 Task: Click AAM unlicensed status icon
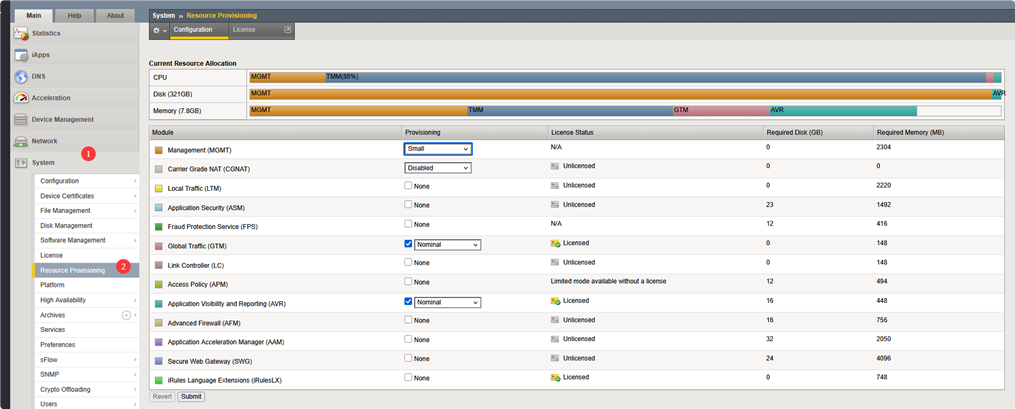pos(554,339)
